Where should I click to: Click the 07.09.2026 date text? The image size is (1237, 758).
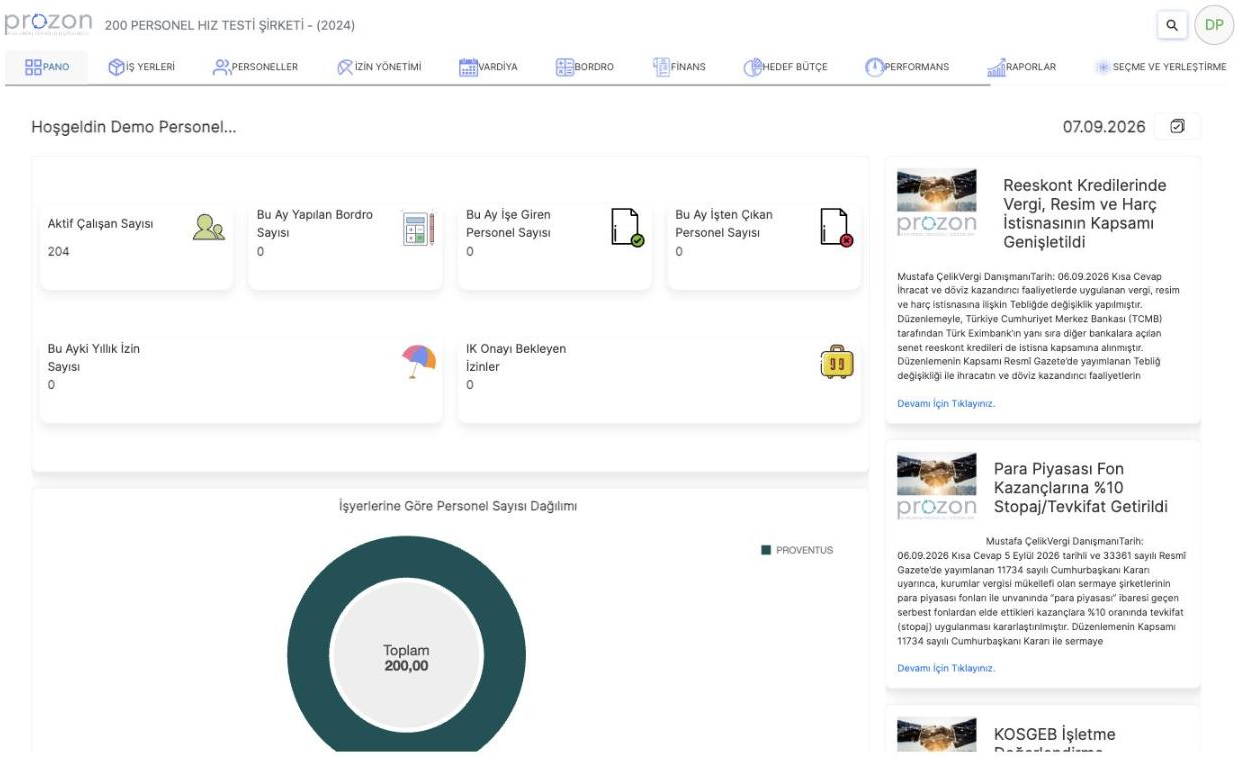(1104, 127)
